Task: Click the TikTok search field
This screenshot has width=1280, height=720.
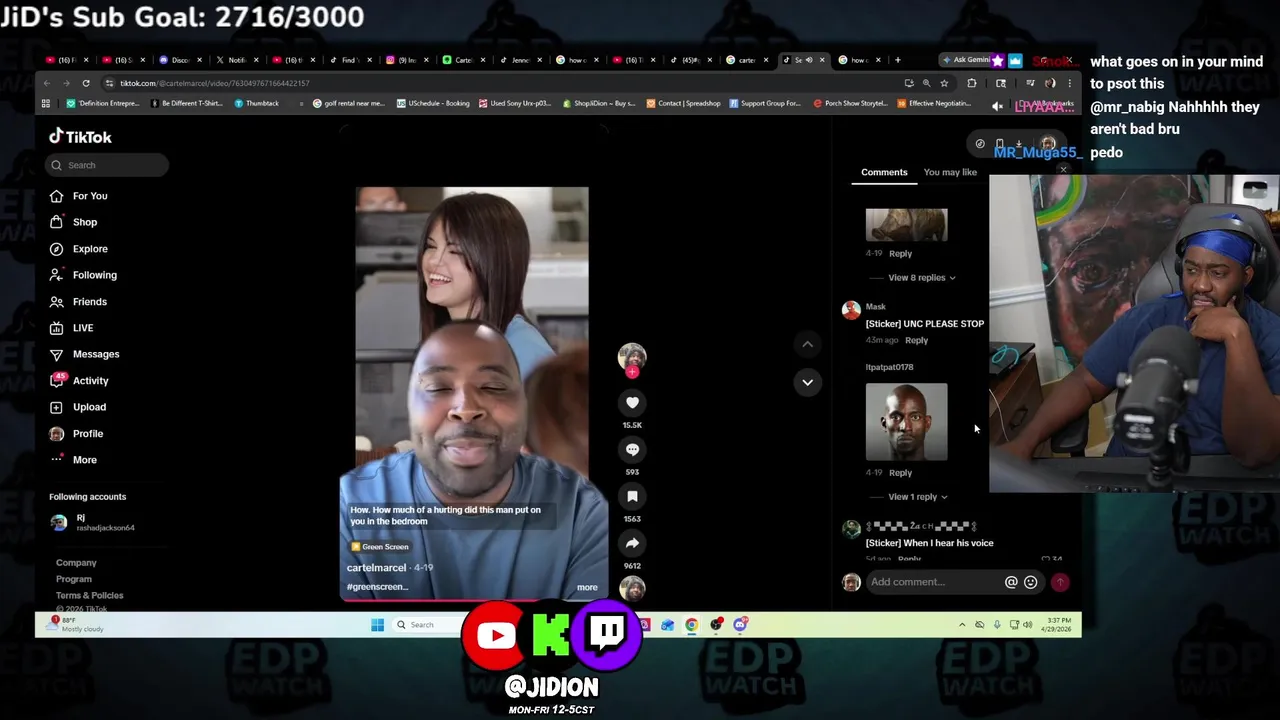Action: click(x=108, y=165)
